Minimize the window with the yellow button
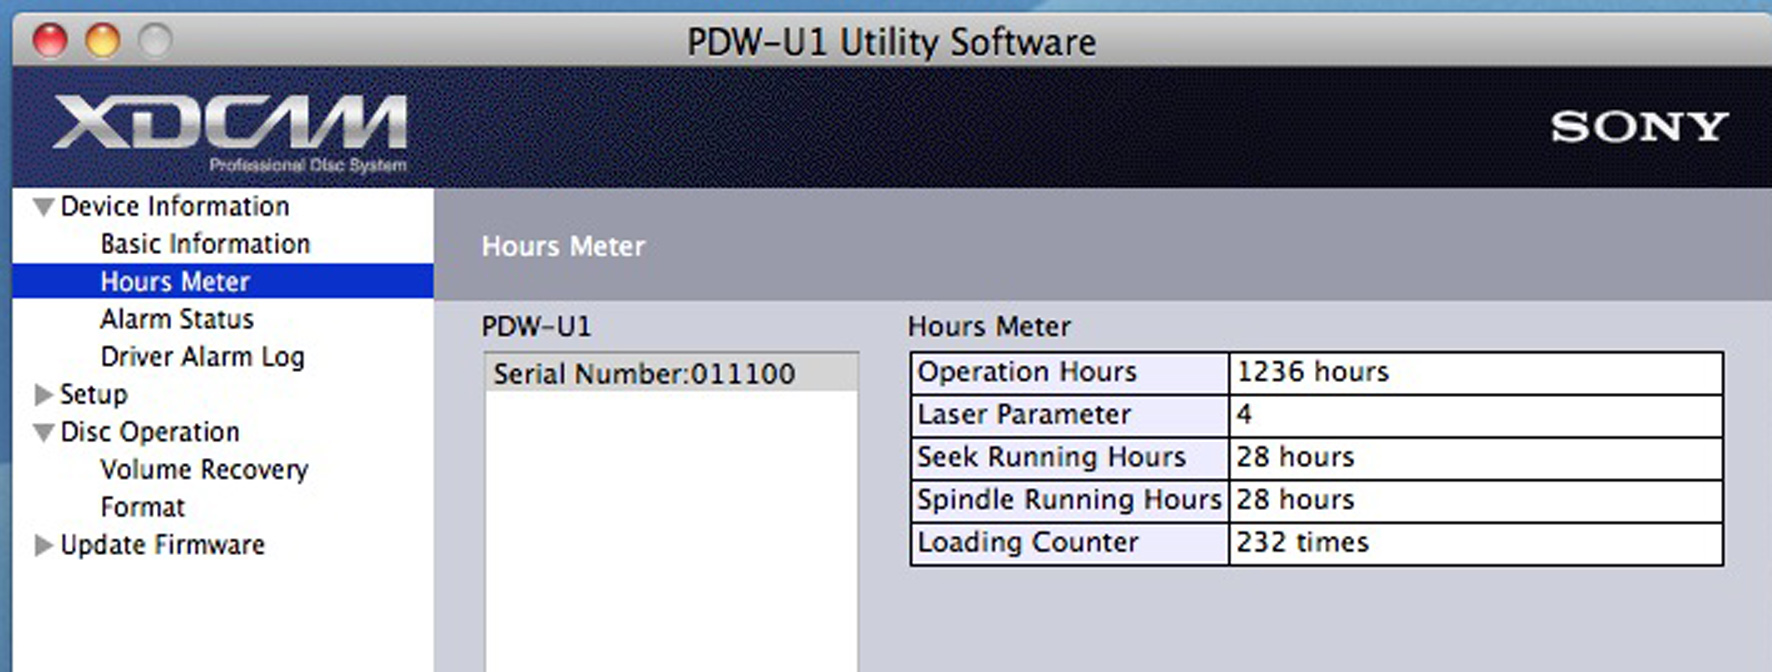 click(x=102, y=41)
